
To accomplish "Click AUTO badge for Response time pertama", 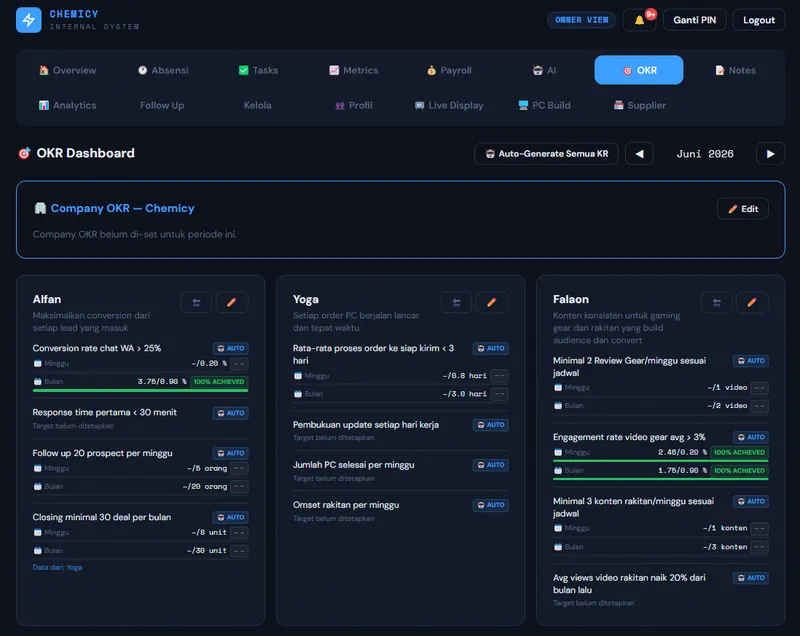I will 231,413.
